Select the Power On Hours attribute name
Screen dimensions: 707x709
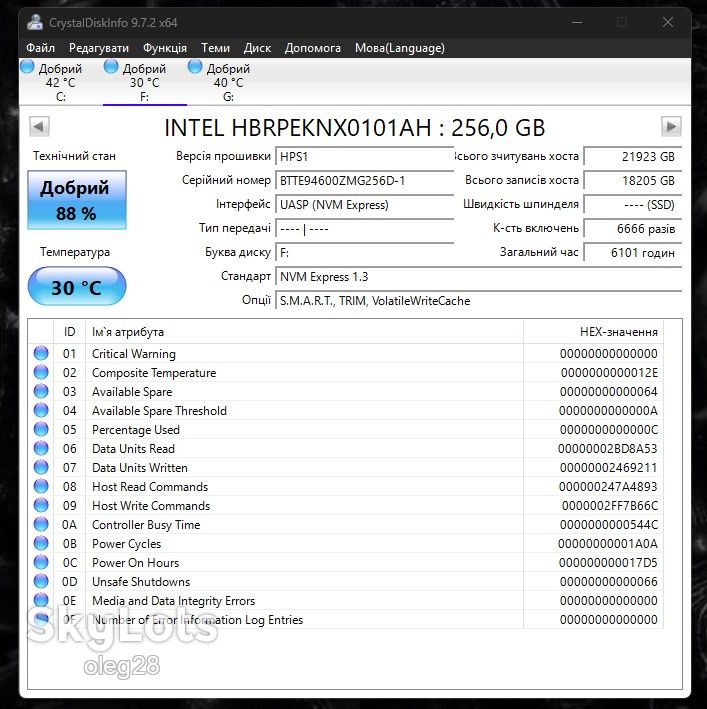click(x=136, y=562)
